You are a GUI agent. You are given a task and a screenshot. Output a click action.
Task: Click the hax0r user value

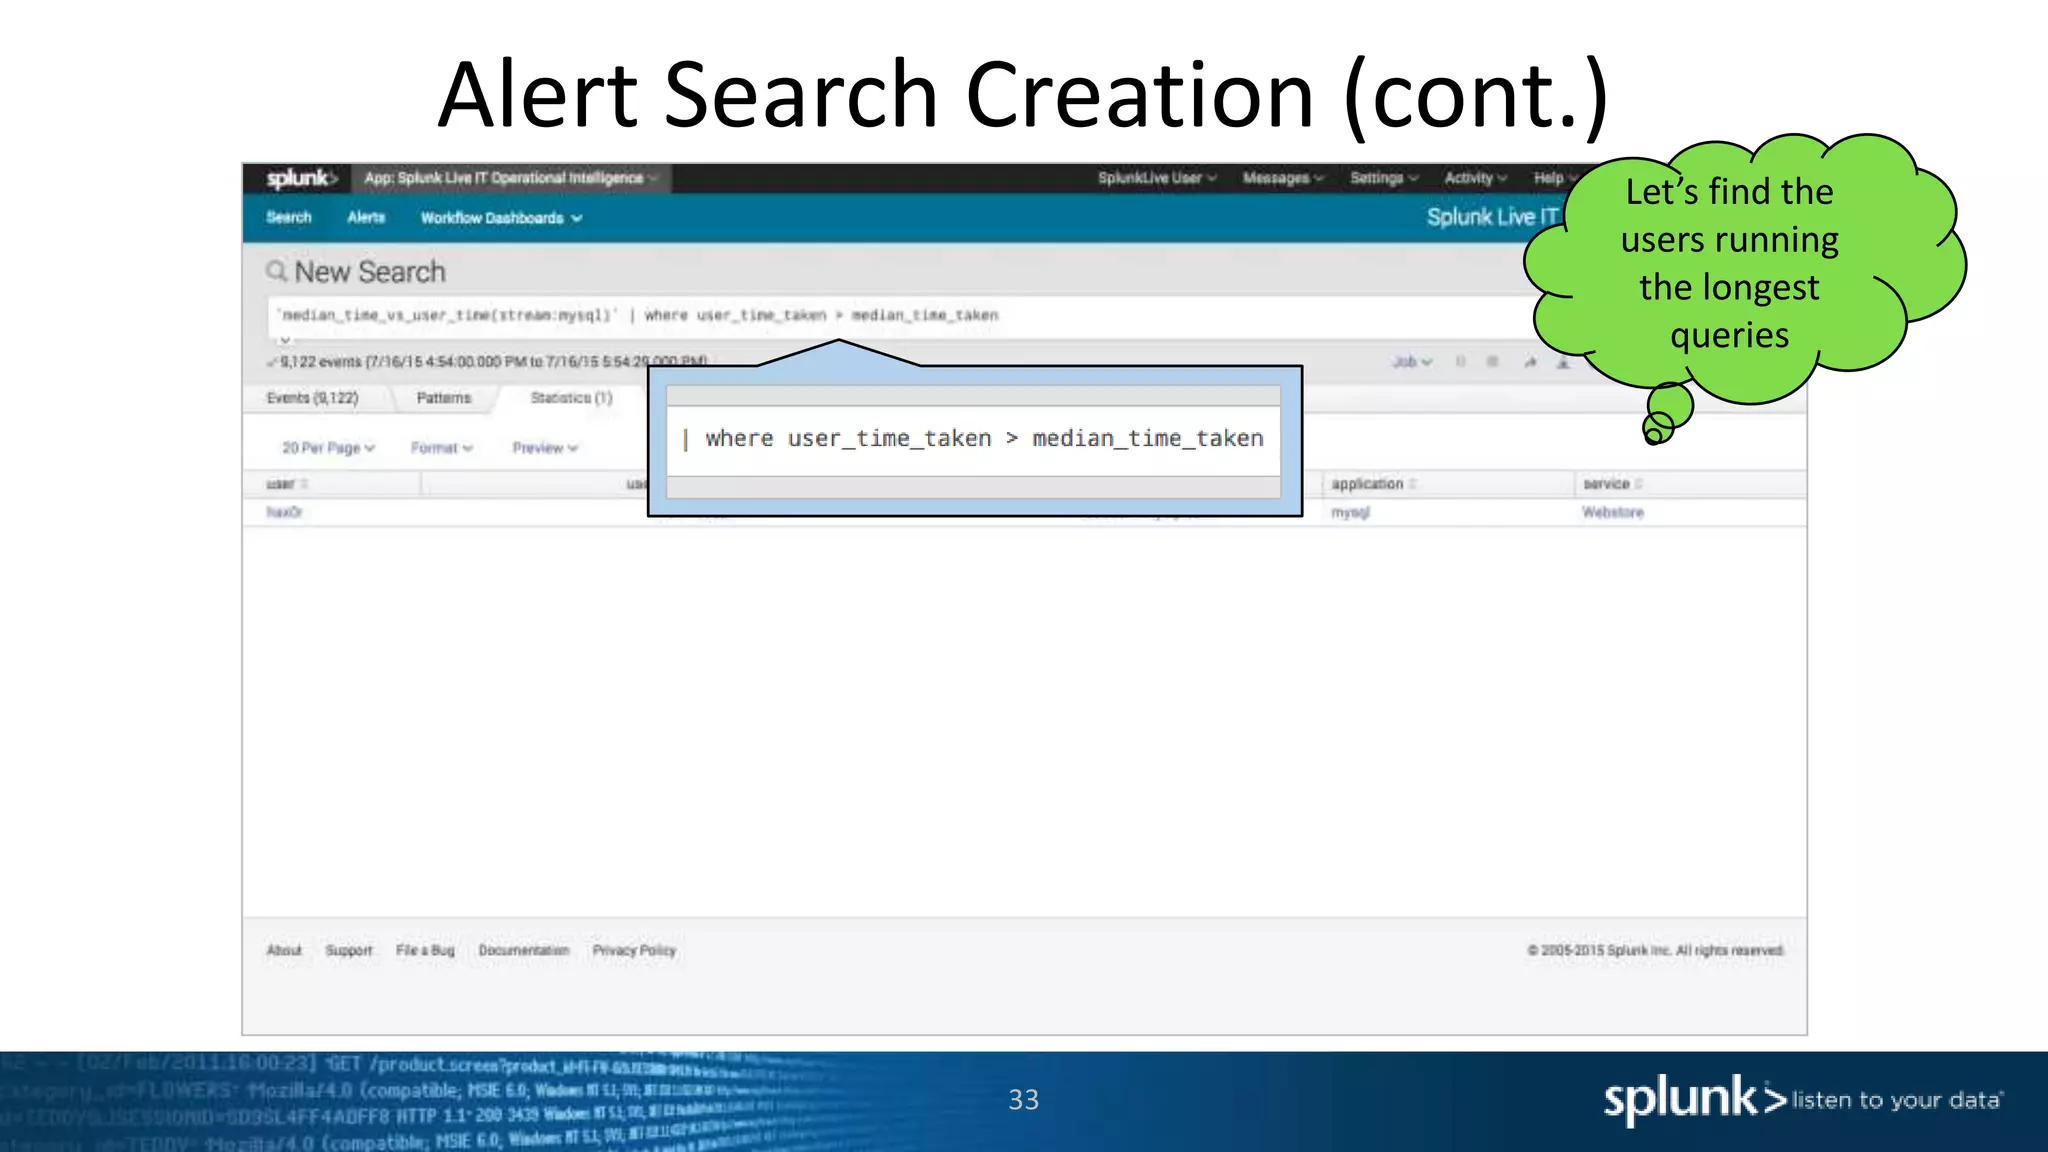tap(284, 512)
